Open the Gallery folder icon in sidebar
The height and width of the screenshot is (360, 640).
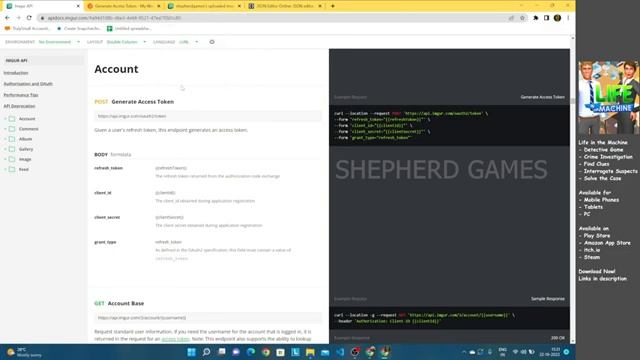12,149
